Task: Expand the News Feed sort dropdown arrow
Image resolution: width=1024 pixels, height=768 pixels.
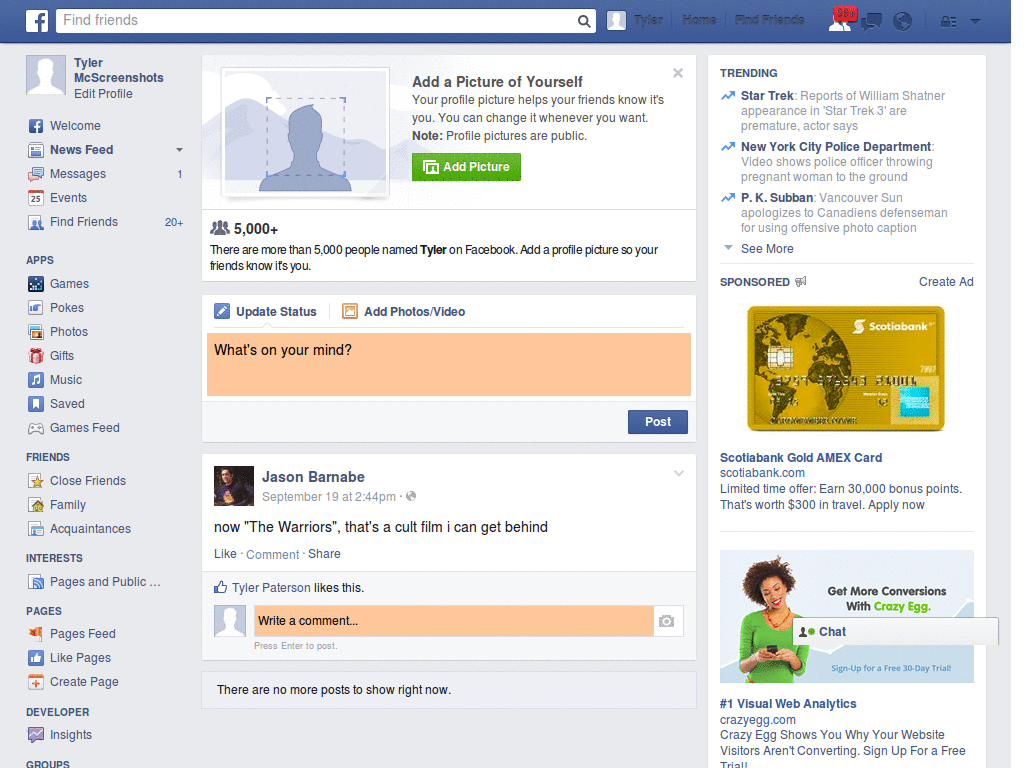Action: point(179,150)
